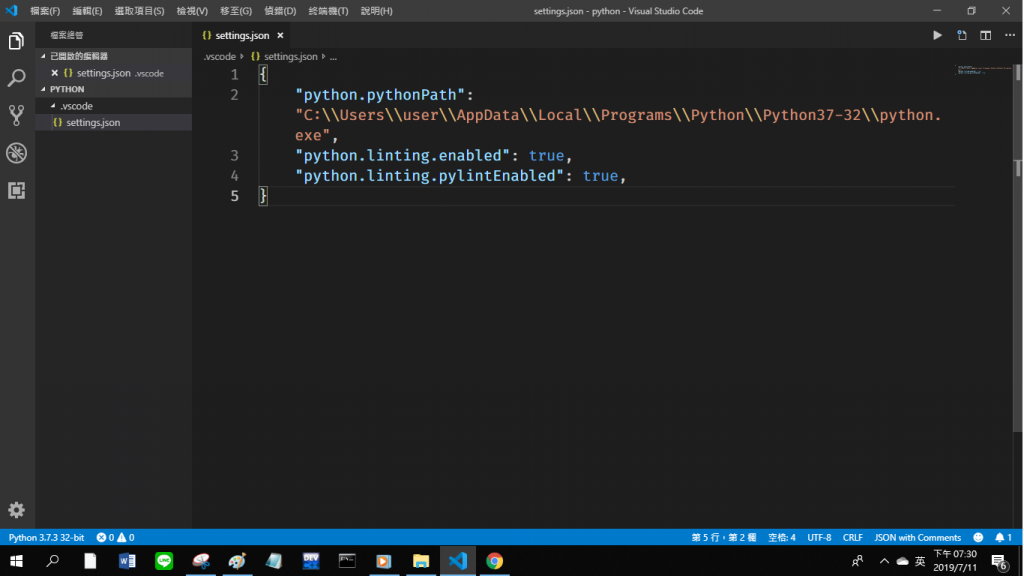Change indentation via 空格: 4
Image resolution: width=1024 pixels, height=576 pixels.
(x=782, y=537)
